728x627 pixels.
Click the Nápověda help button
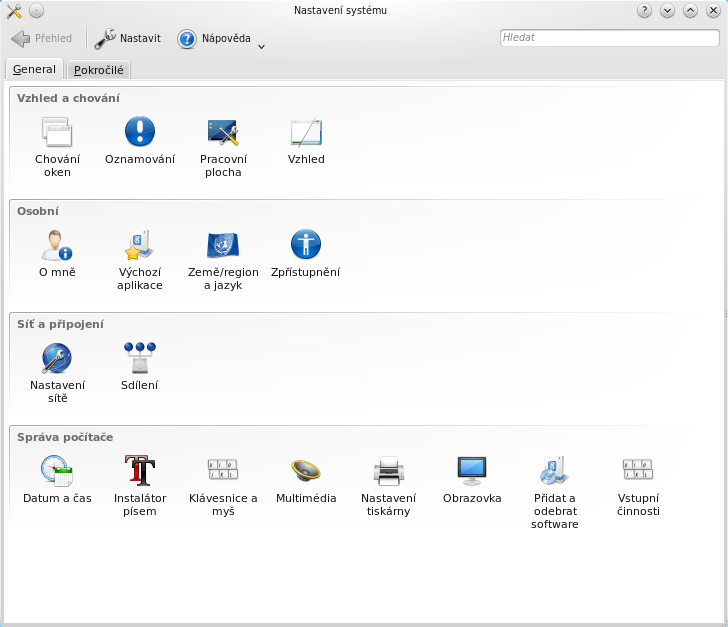214,38
